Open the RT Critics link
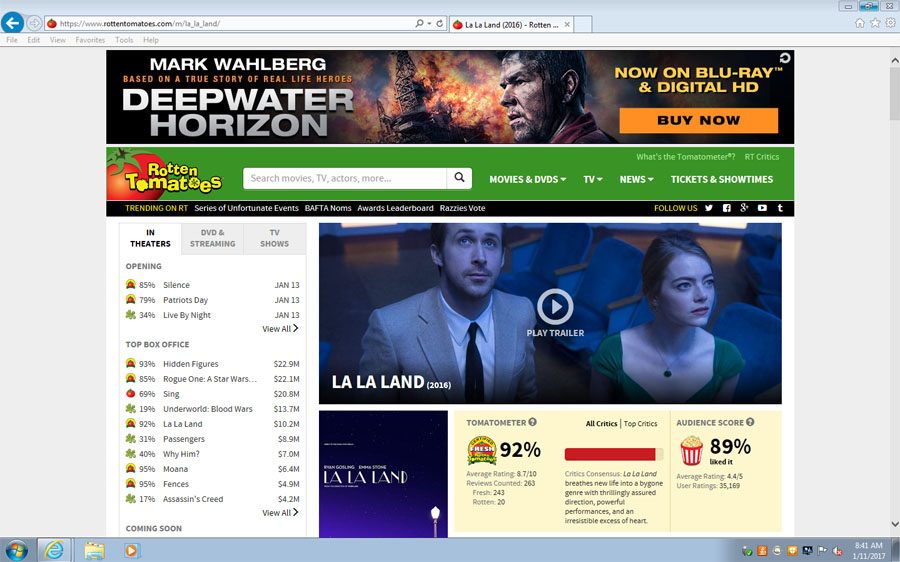Image resolution: width=900 pixels, height=562 pixels. 762,157
